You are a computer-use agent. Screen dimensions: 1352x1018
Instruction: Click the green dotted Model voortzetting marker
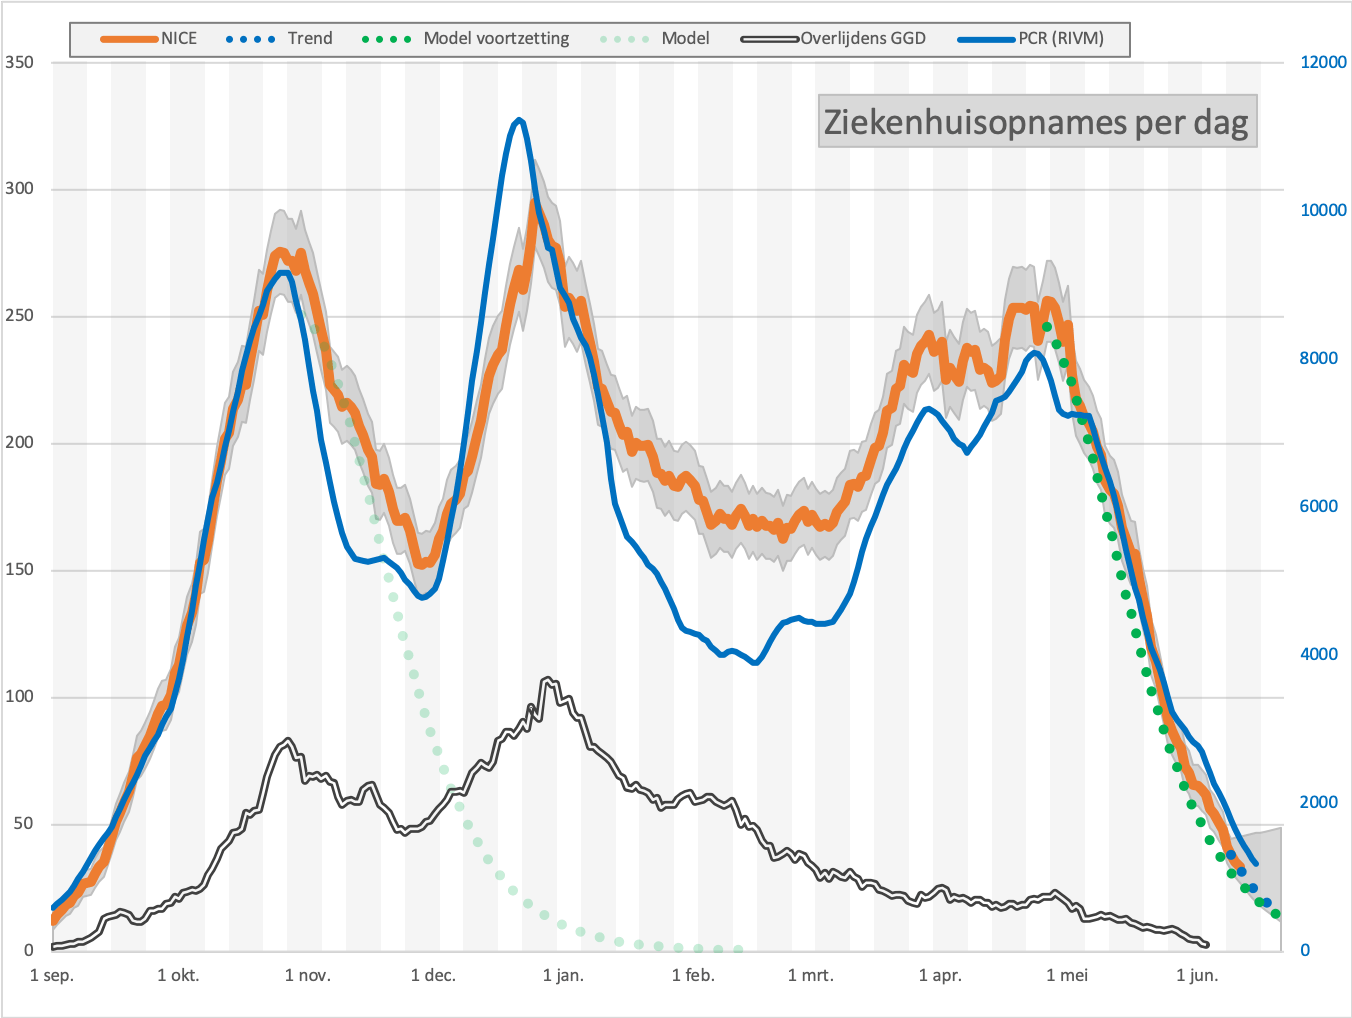tap(386, 39)
